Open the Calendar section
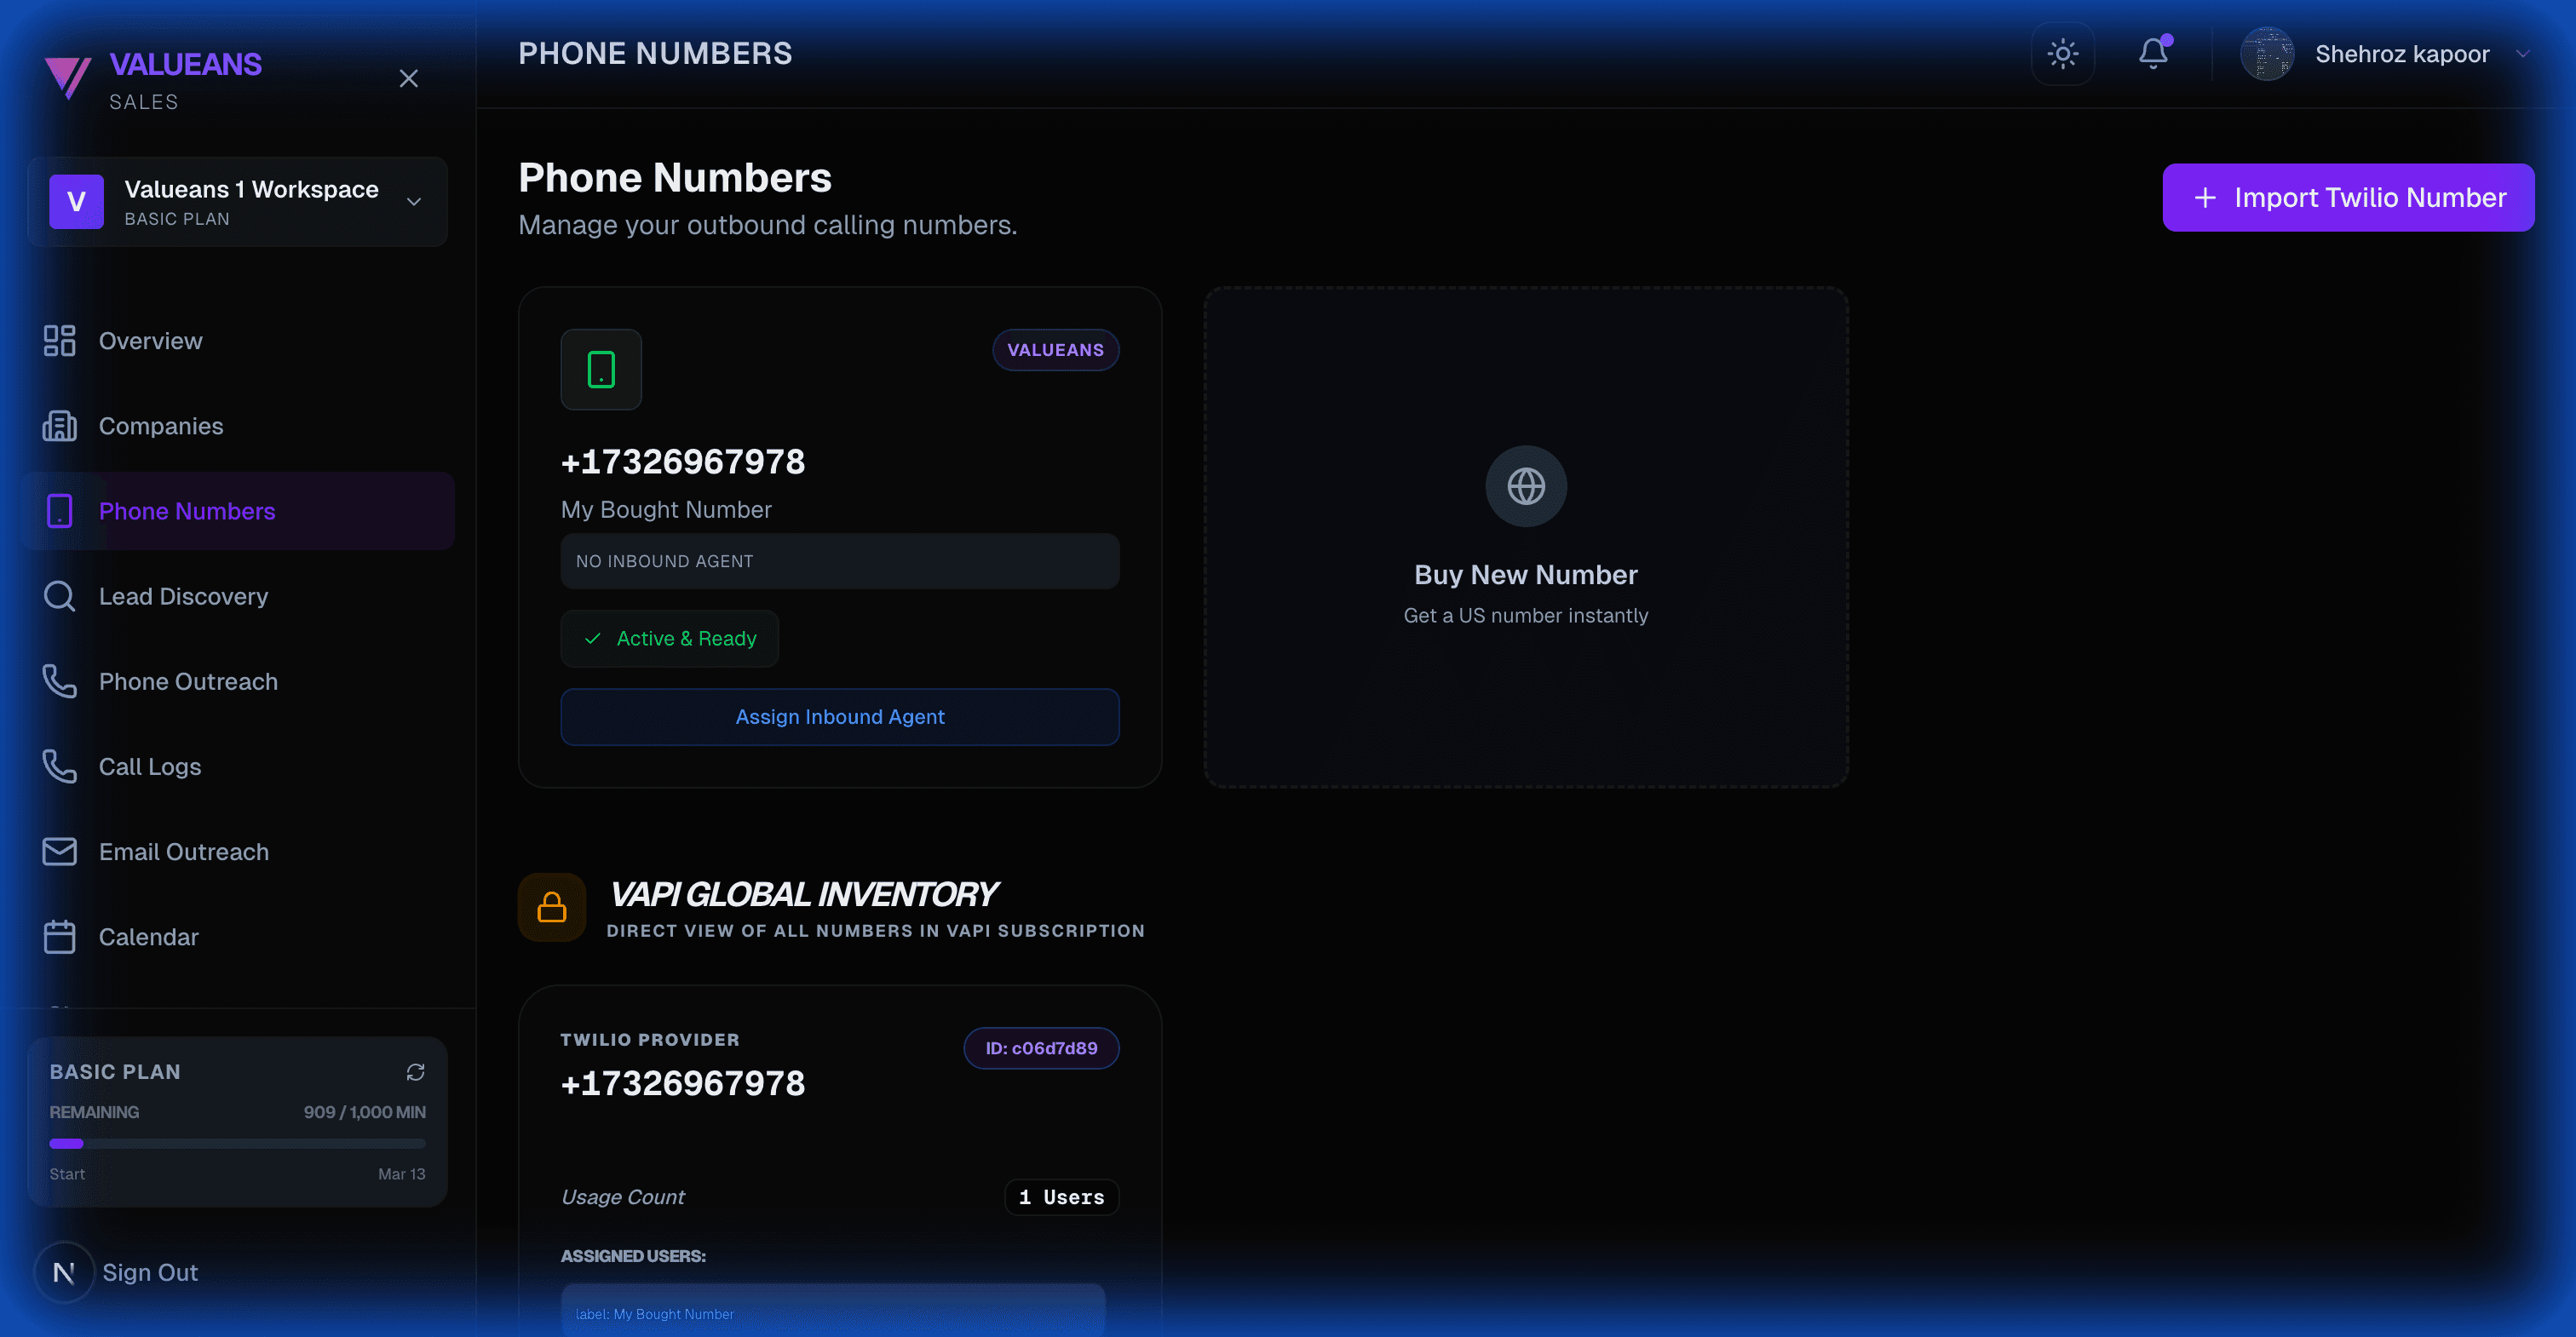2576x1337 pixels. pos(148,937)
